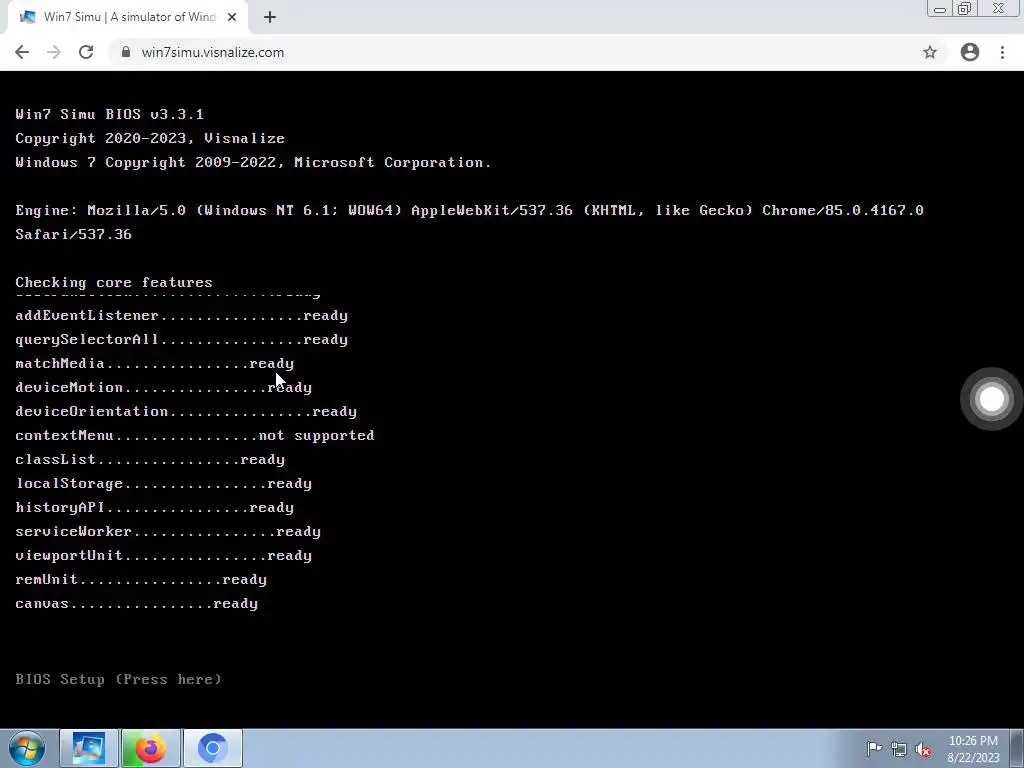Click the muted volume tray icon
Image resolution: width=1024 pixels, height=768 pixels.
[x=923, y=749]
